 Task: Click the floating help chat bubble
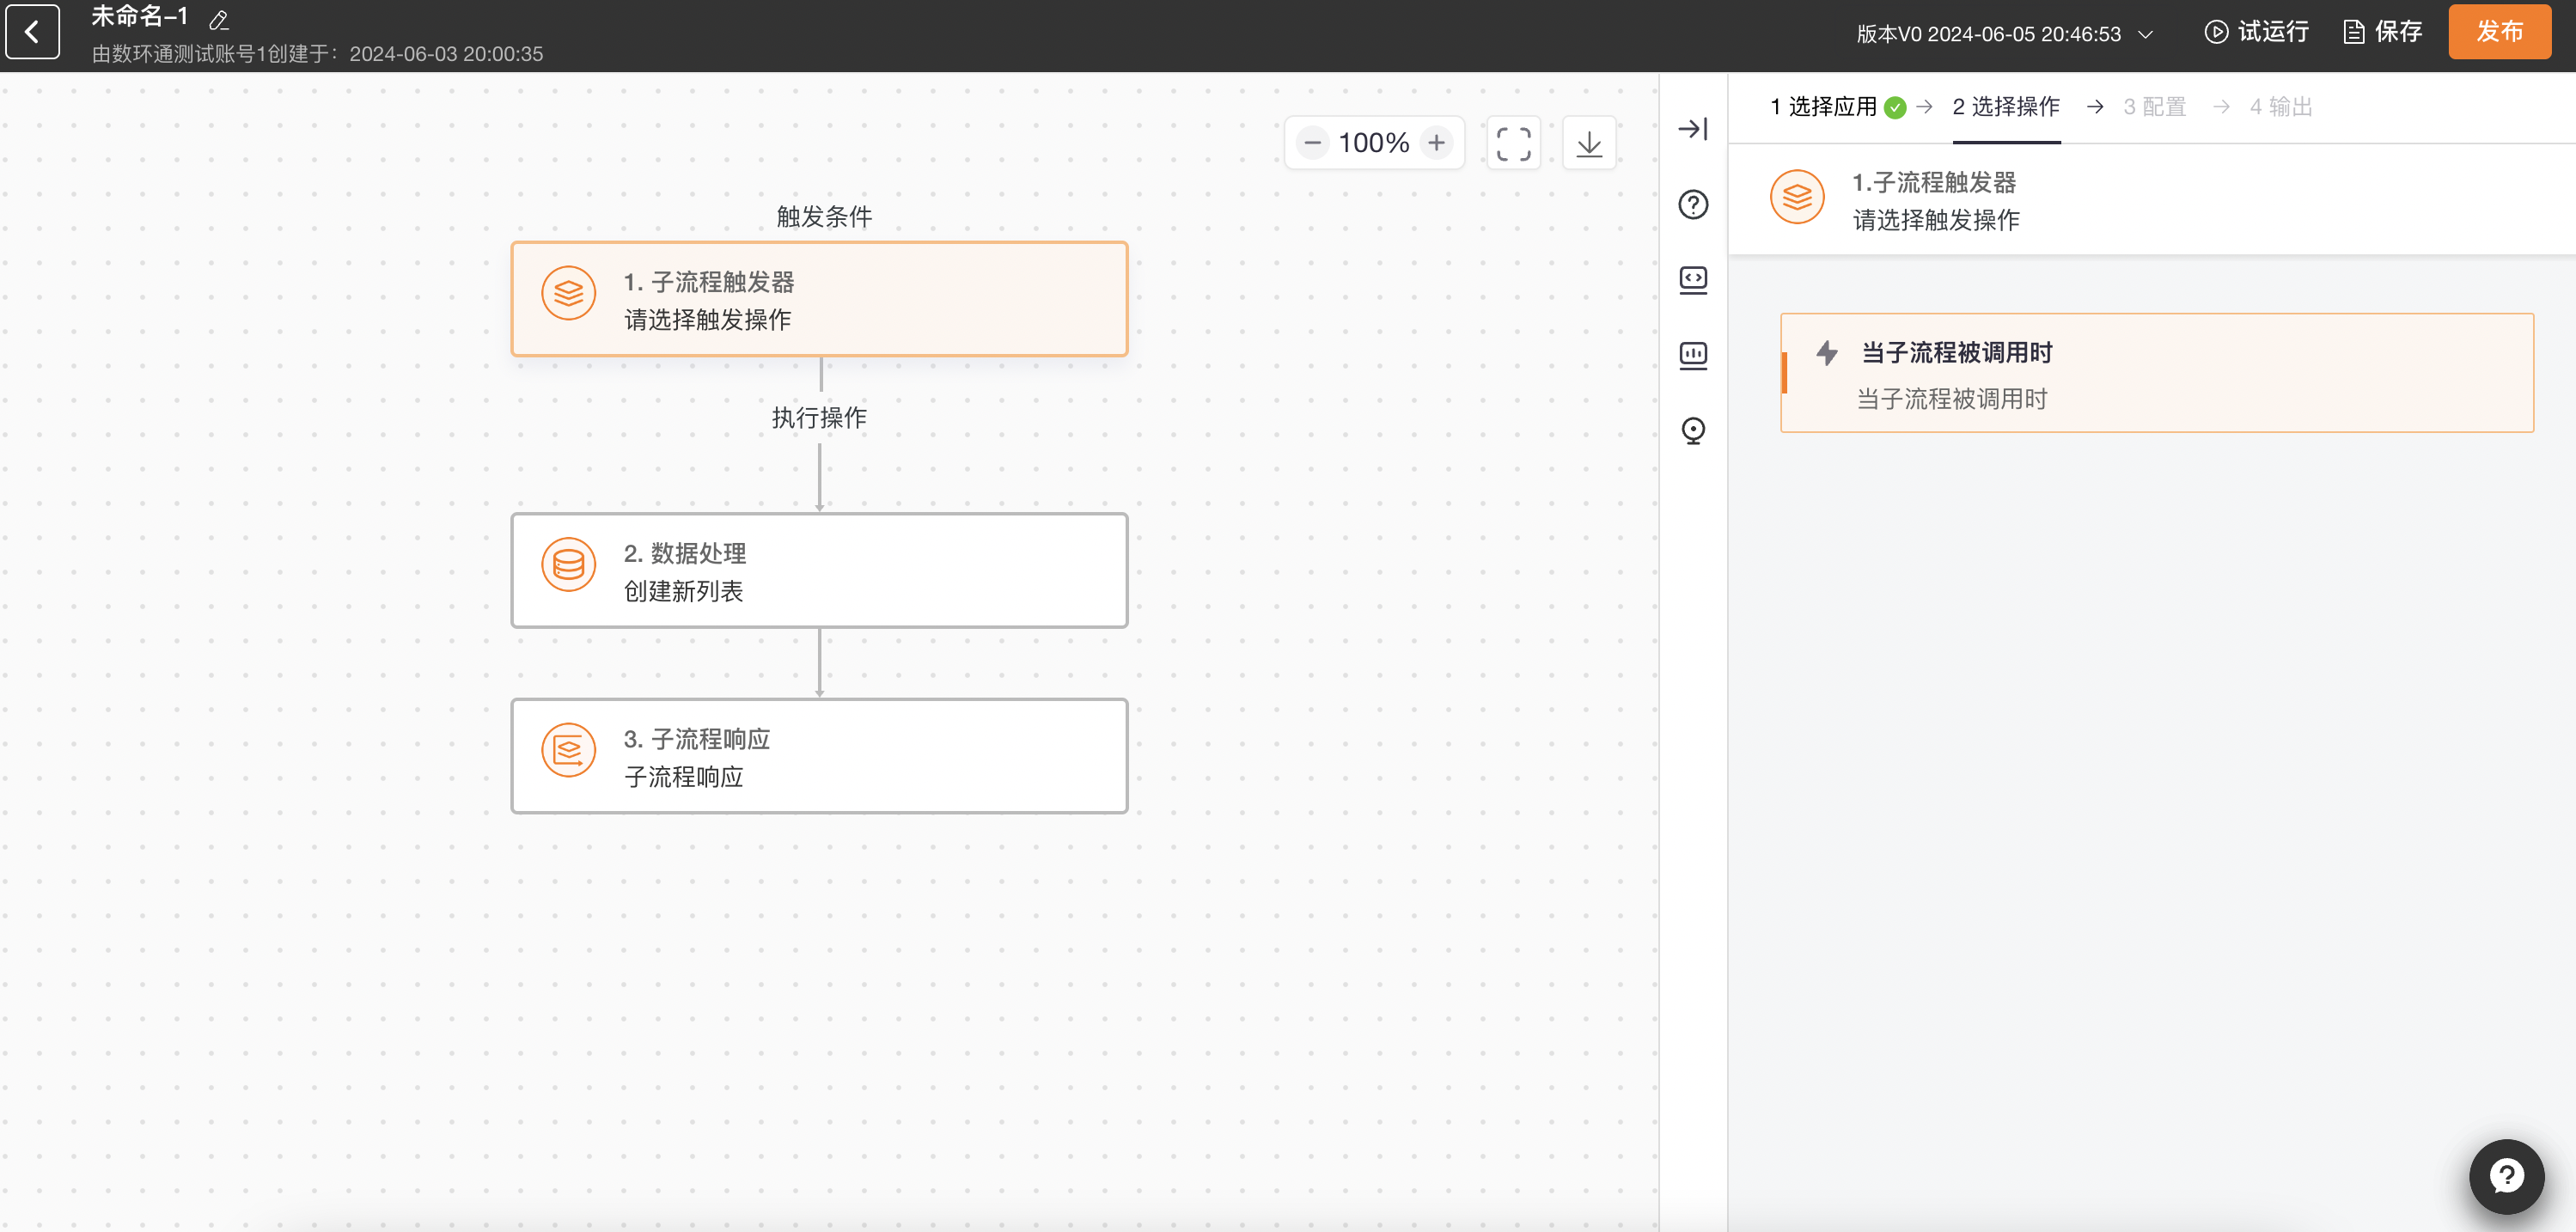coord(2506,1176)
